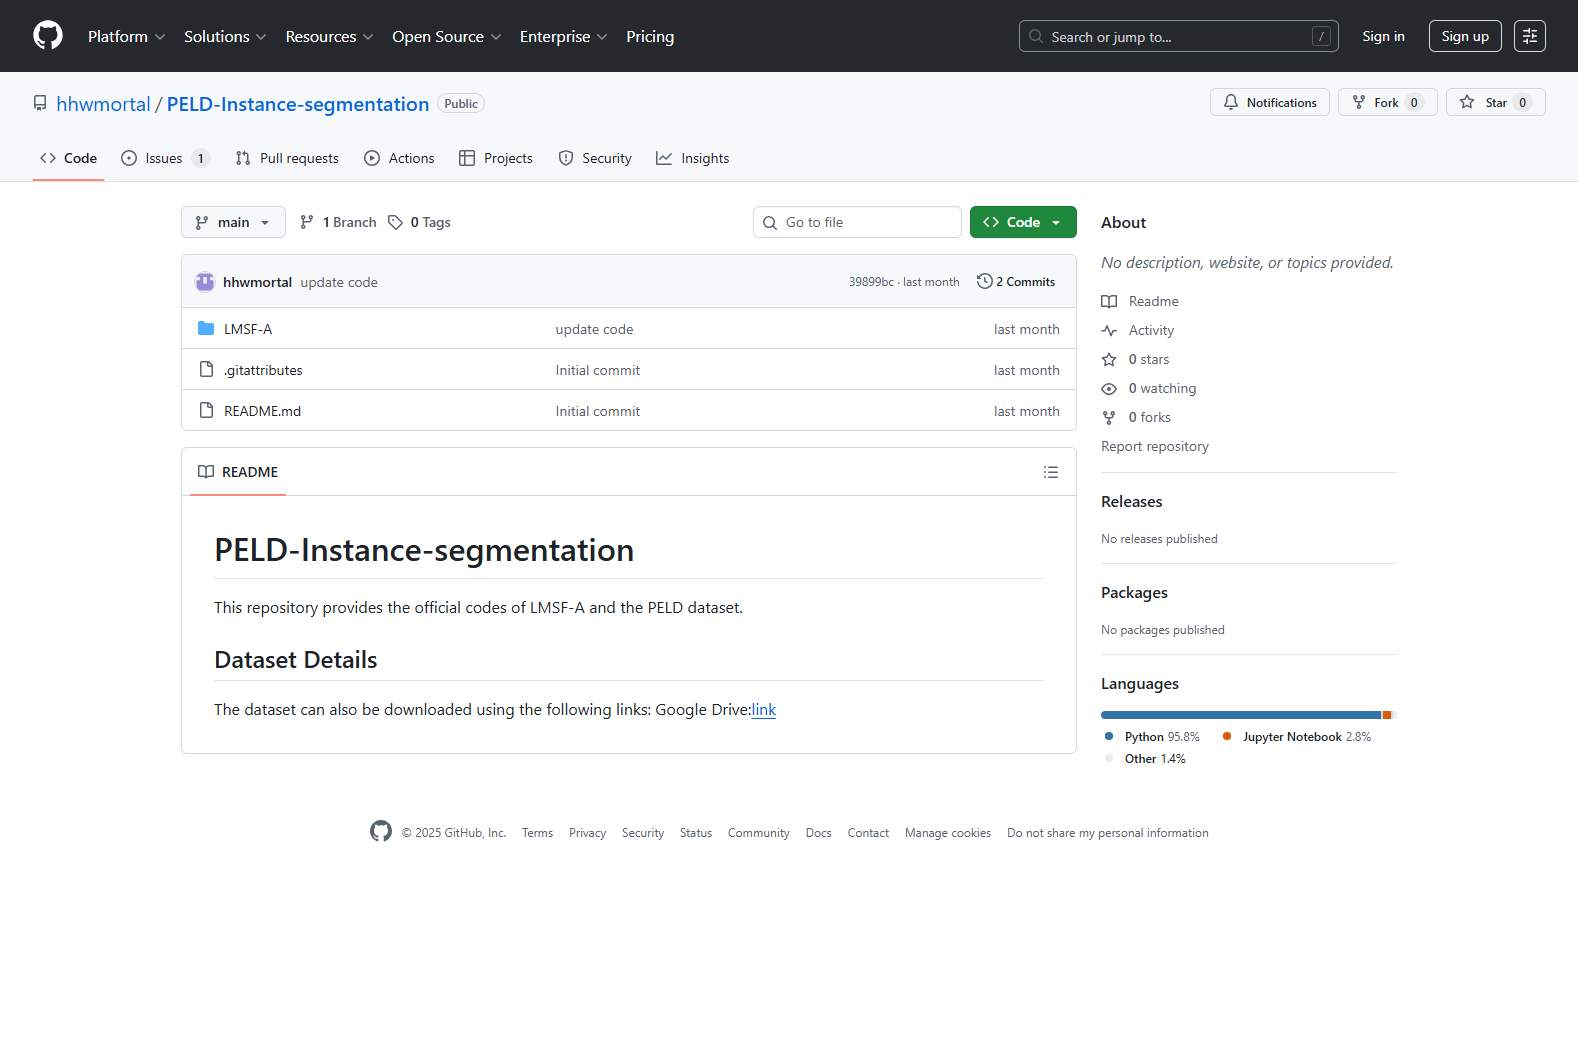Image resolution: width=1578 pixels, height=1050 pixels.
Task: Click the eye icon beside 0 watching
Action: click(1109, 388)
